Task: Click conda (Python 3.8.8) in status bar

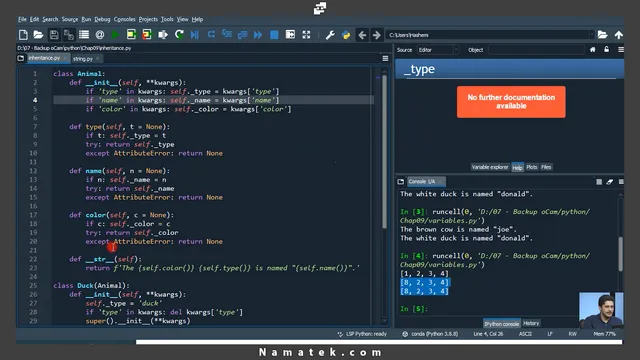Action: click(x=430, y=334)
